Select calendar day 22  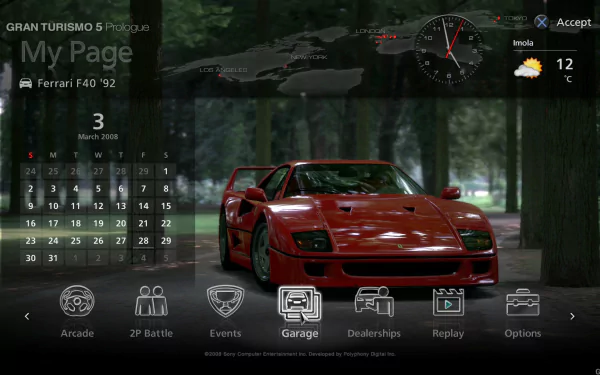click(166, 223)
